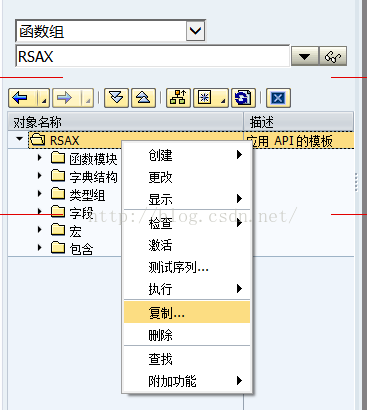Choose 激活 from context menu
The height and width of the screenshot is (410, 367).
tap(187, 245)
